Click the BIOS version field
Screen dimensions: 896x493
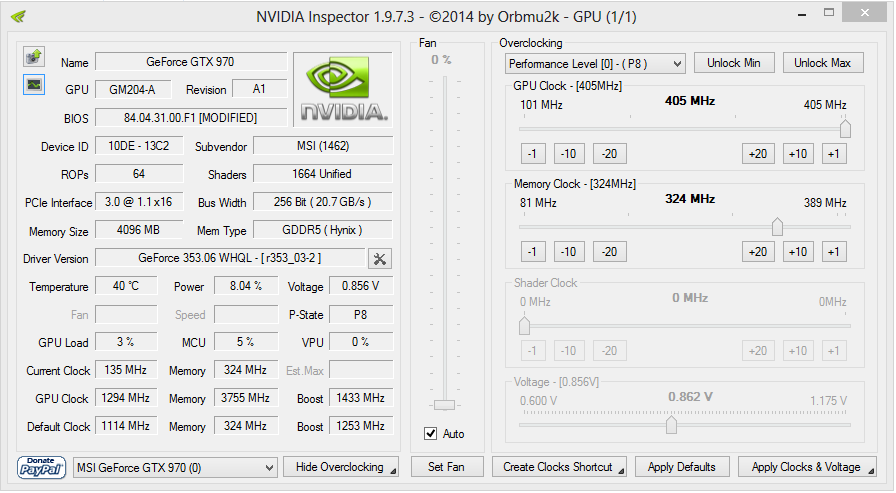(x=191, y=118)
